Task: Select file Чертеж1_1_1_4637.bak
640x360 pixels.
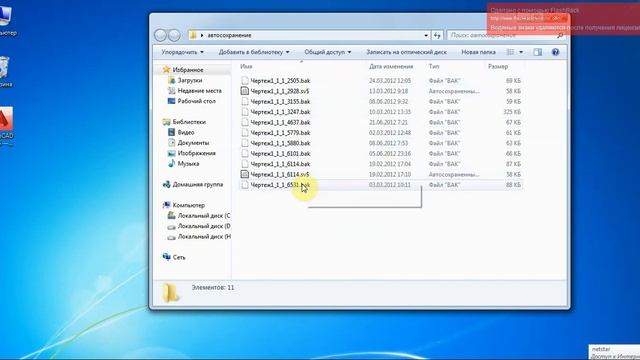Action: pyautogui.click(x=280, y=122)
